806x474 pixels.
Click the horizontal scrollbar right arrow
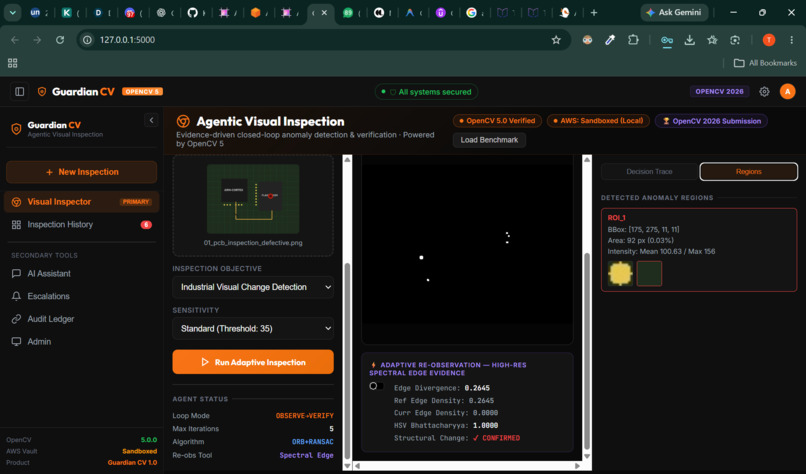tap(577, 466)
